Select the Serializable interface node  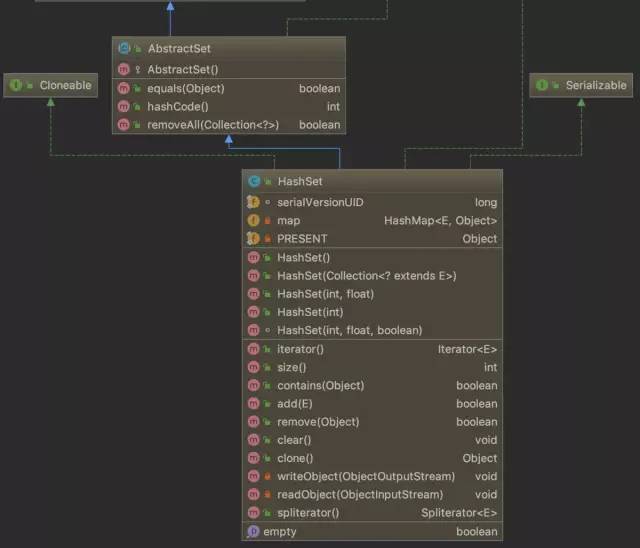click(x=581, y=85)
